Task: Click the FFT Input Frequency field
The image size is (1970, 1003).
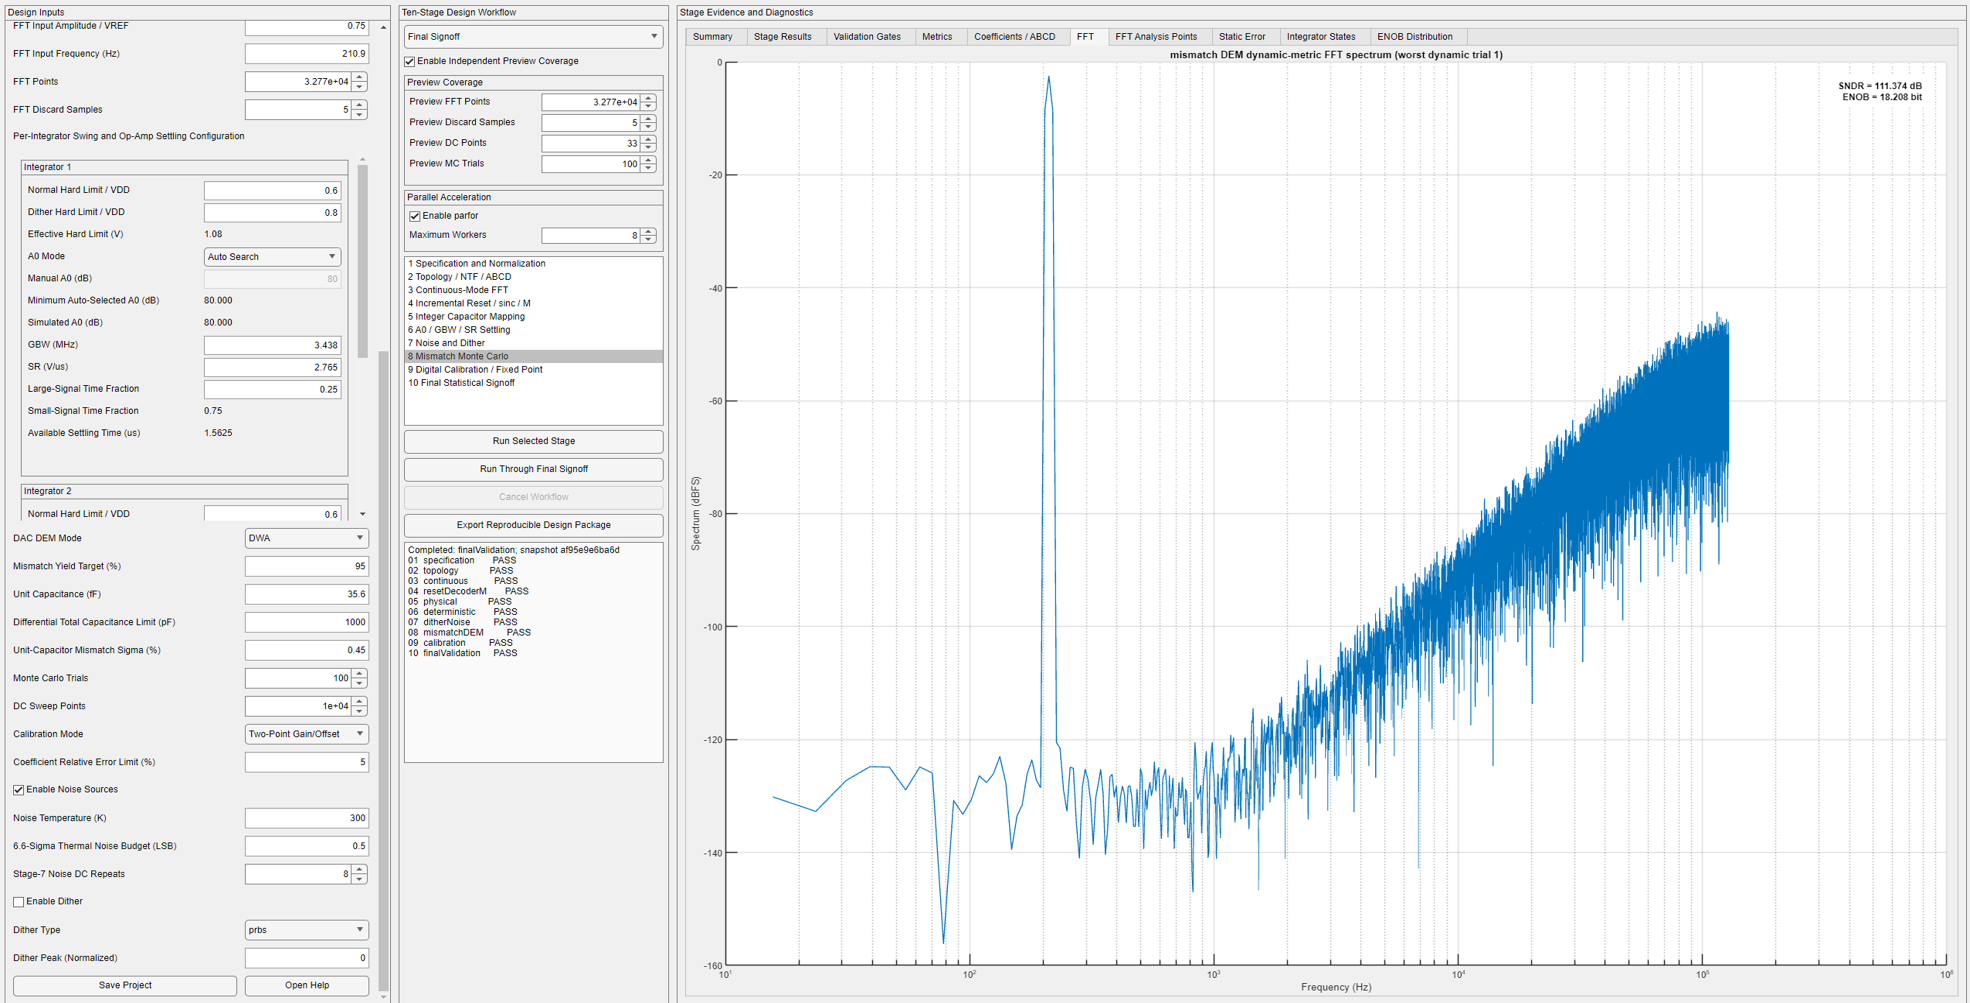Action: click(x=306, y=54)
